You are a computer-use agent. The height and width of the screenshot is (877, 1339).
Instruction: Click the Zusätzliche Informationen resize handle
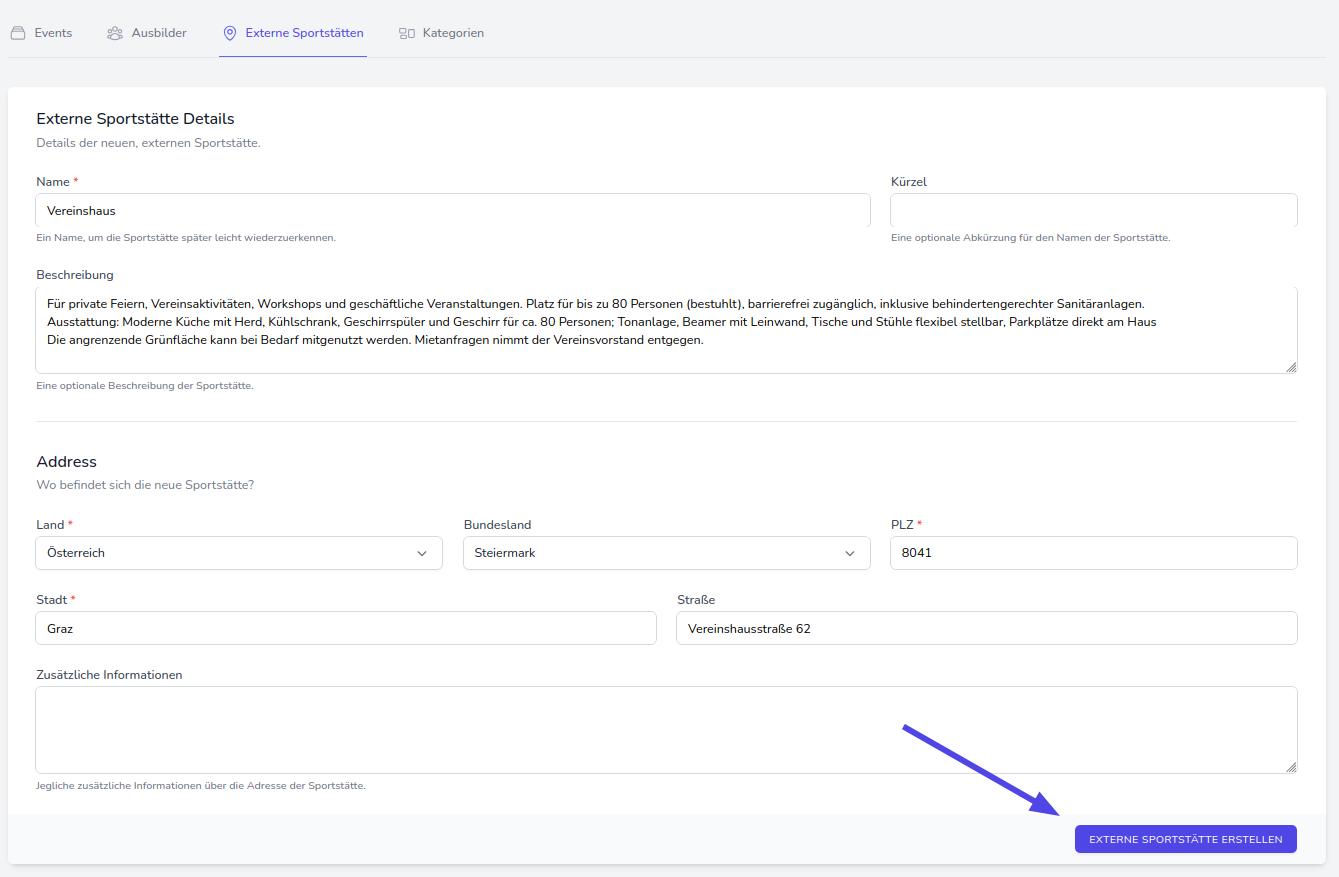(x=1291, y=767)
